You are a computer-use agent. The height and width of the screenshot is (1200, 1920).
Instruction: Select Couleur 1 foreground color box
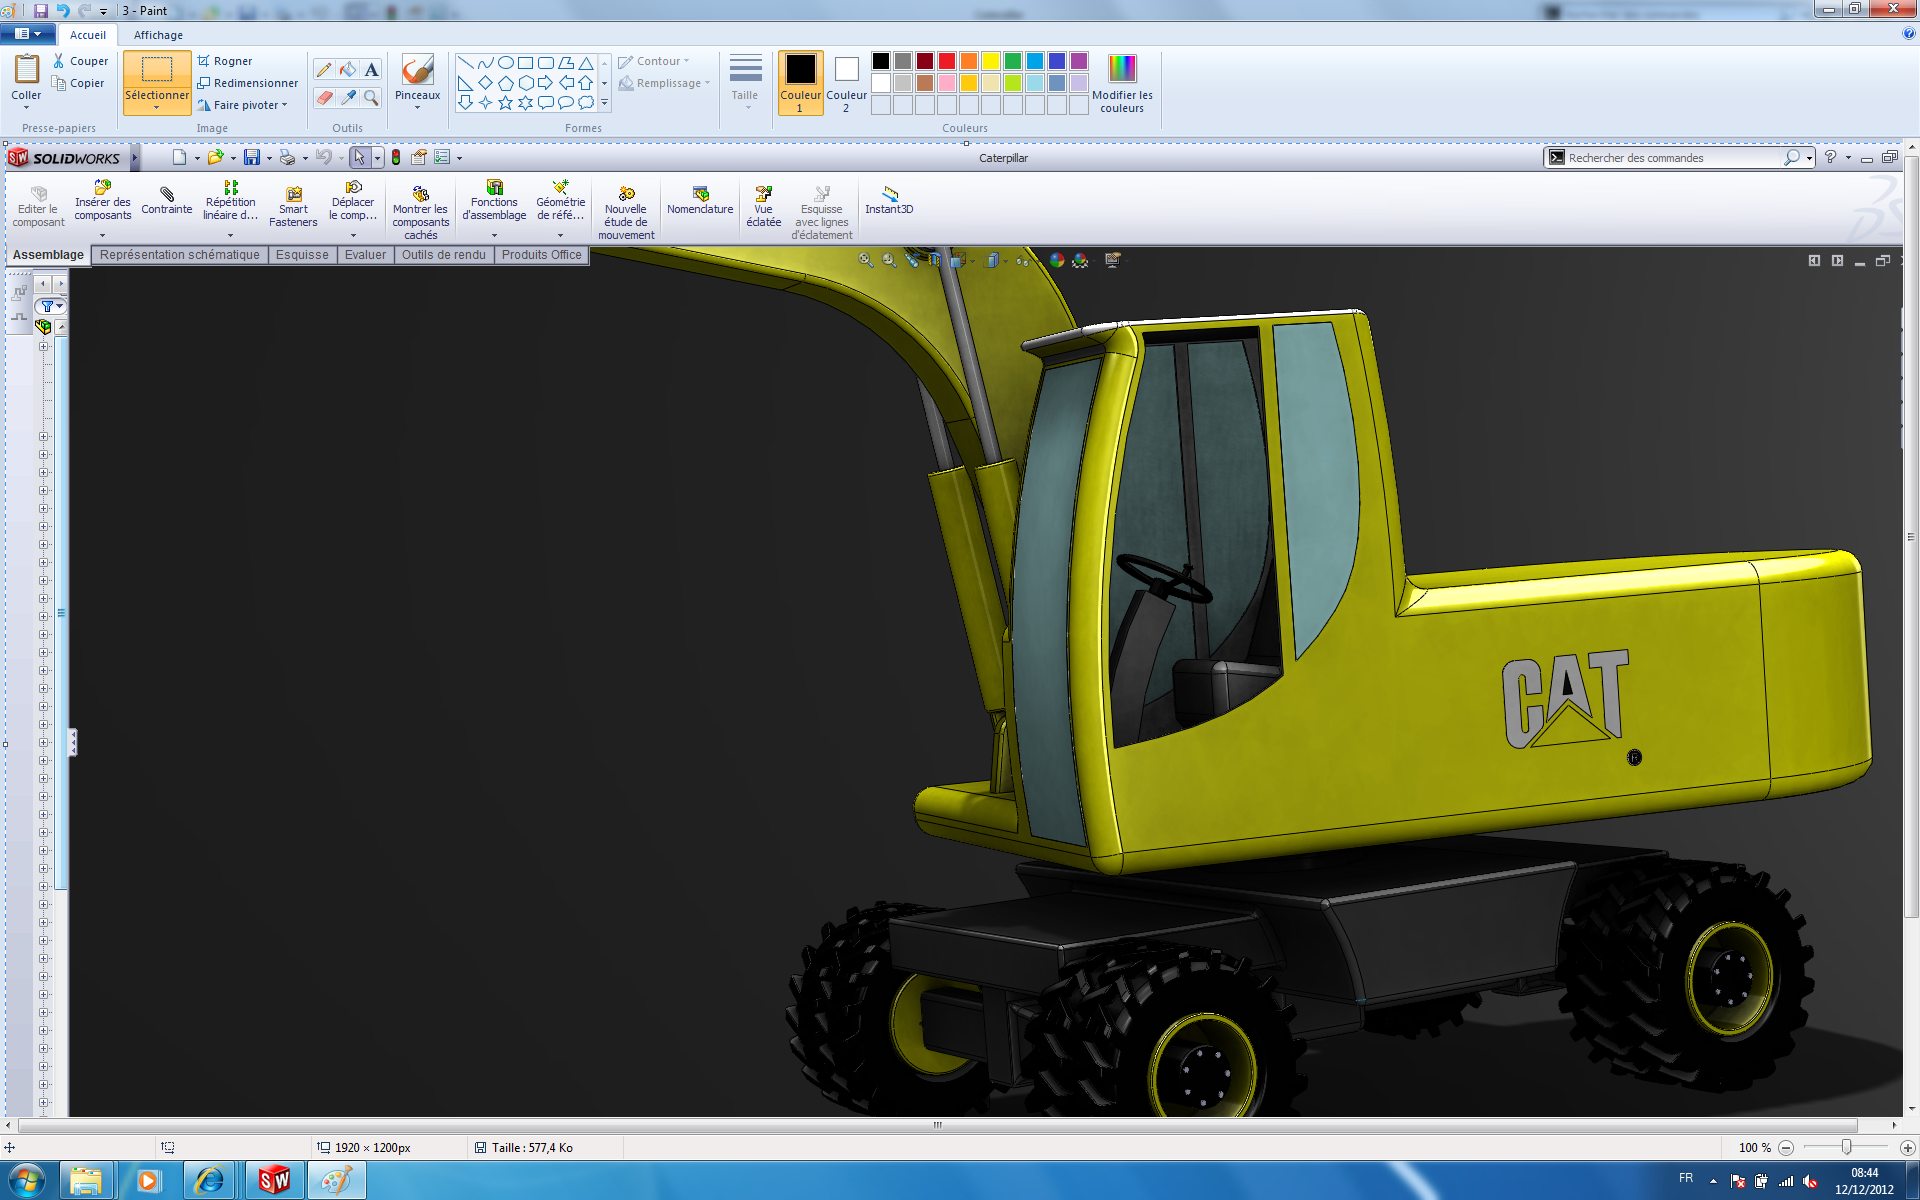(800, 83)
